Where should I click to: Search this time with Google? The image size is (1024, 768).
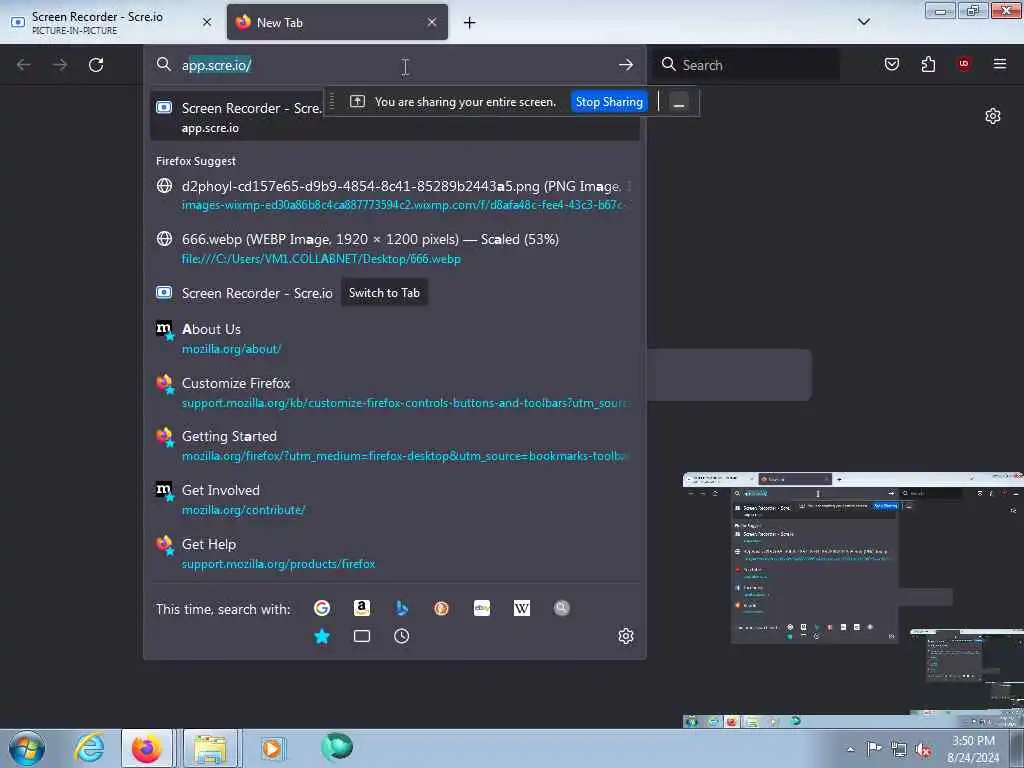pos(322,608)
